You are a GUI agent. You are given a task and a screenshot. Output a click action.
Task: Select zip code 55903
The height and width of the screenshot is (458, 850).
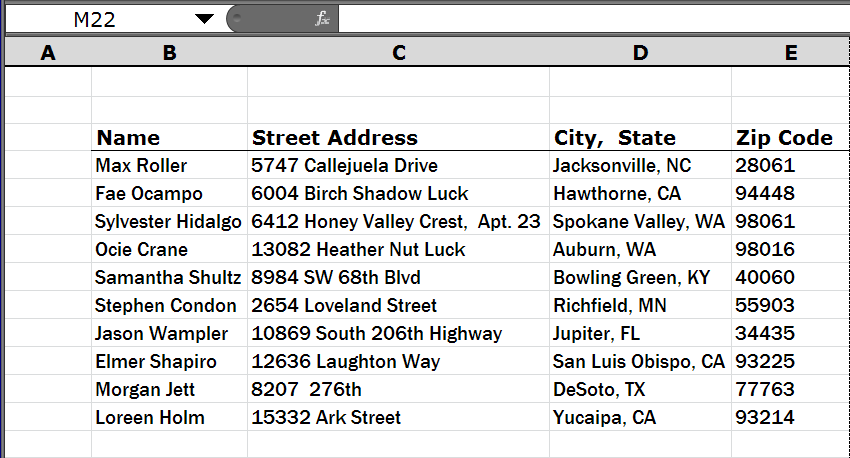790,305
